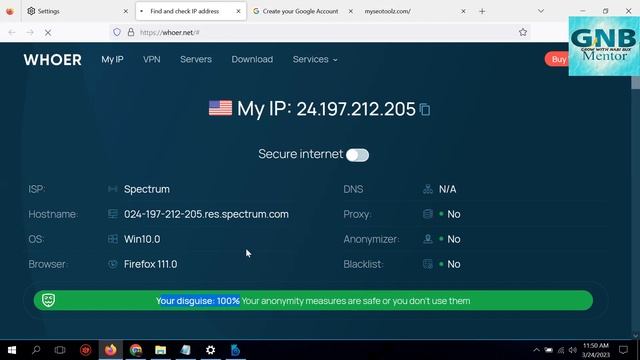
Task: Open taskbar search magnifier
Action: [x=36, y=350]
